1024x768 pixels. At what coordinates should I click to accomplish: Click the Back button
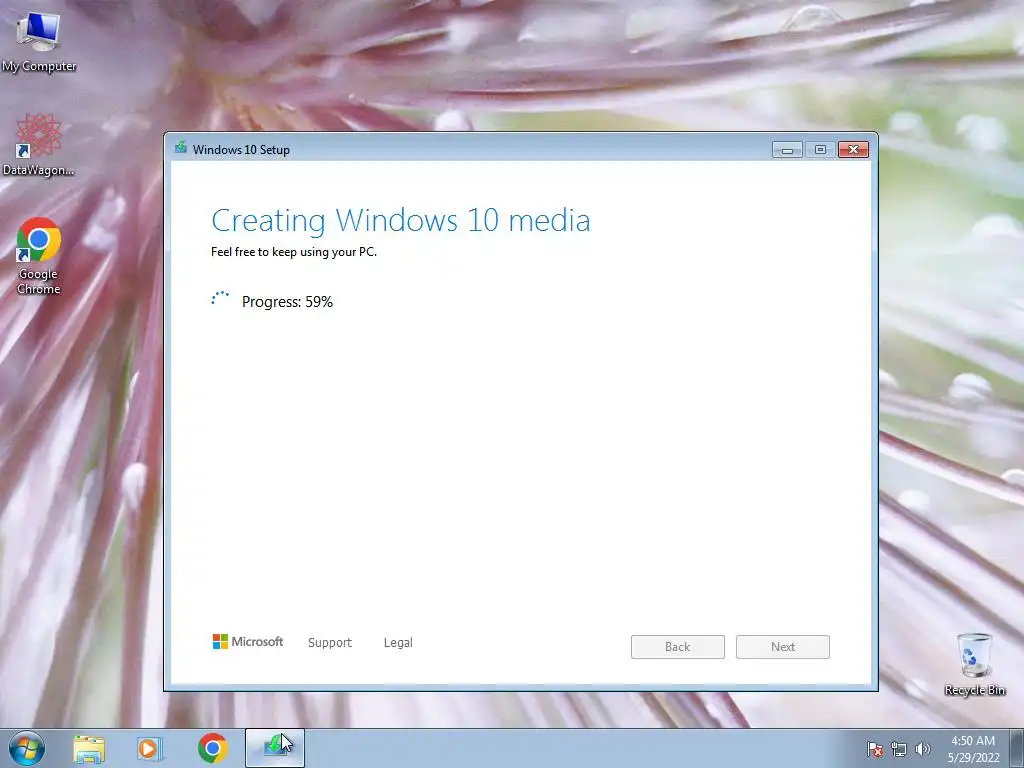click(x=677, y=647)
